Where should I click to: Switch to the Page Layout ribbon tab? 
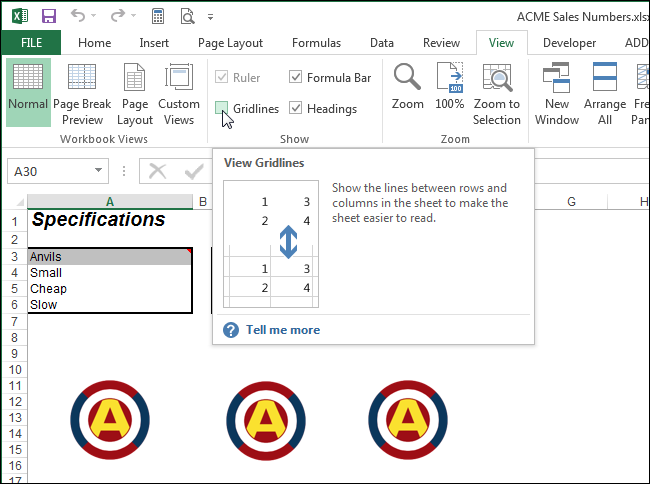click(230, 43)
